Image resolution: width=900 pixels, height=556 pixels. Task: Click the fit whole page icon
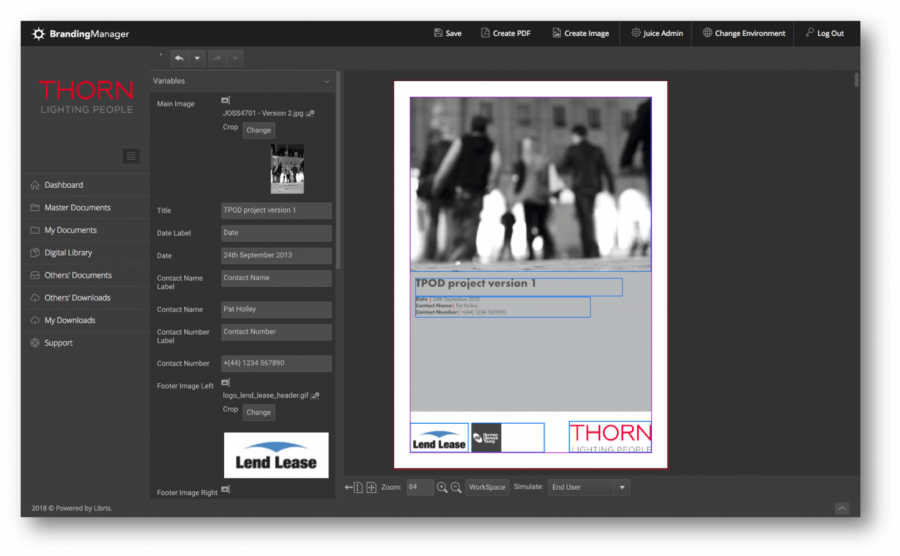click(371, 487)
